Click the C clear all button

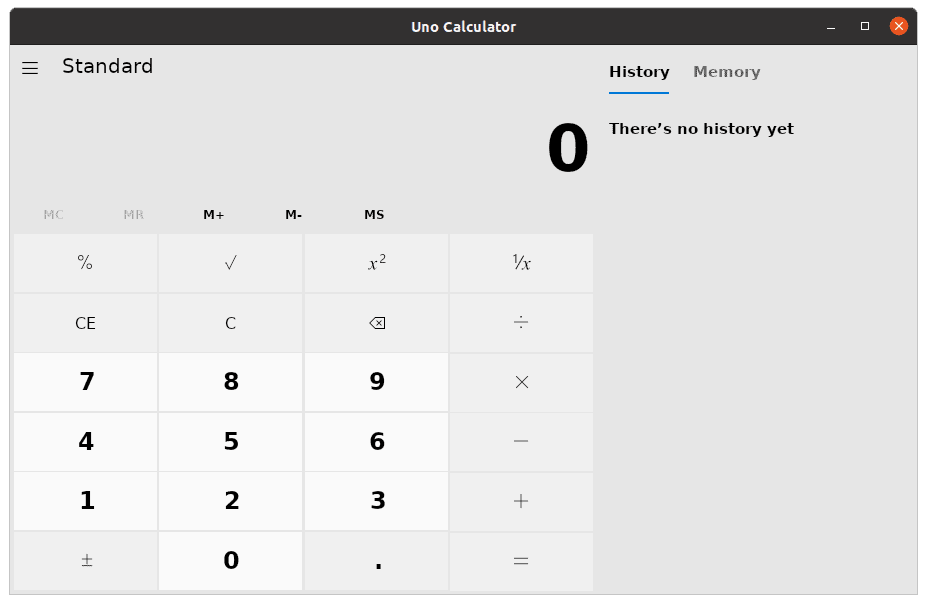[x=230, y=322]
